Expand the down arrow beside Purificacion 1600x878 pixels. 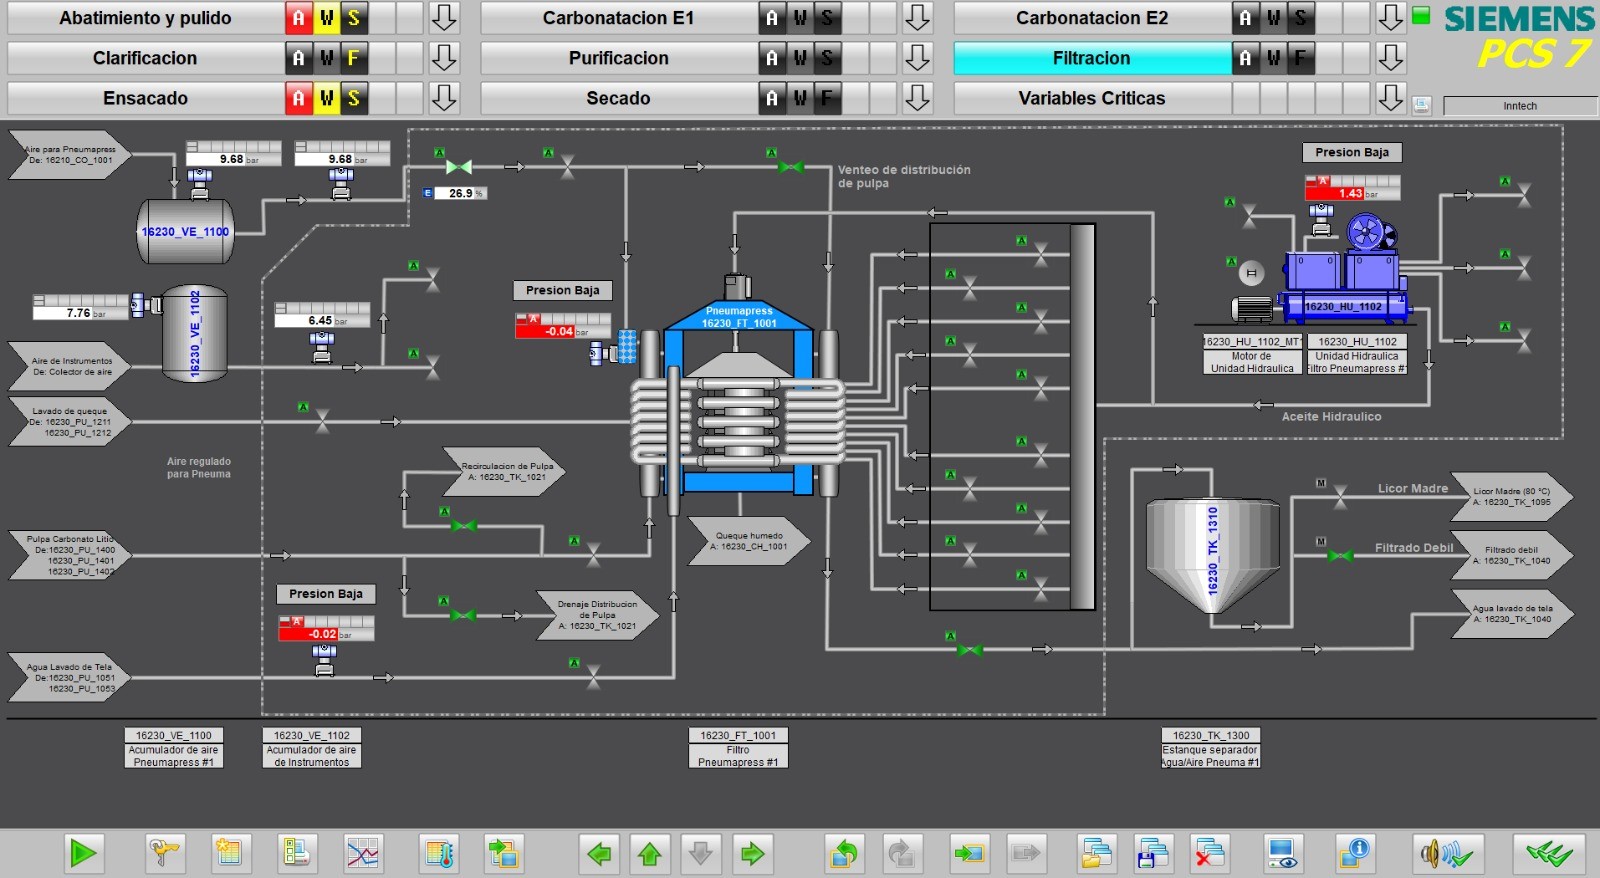(917, 58)
